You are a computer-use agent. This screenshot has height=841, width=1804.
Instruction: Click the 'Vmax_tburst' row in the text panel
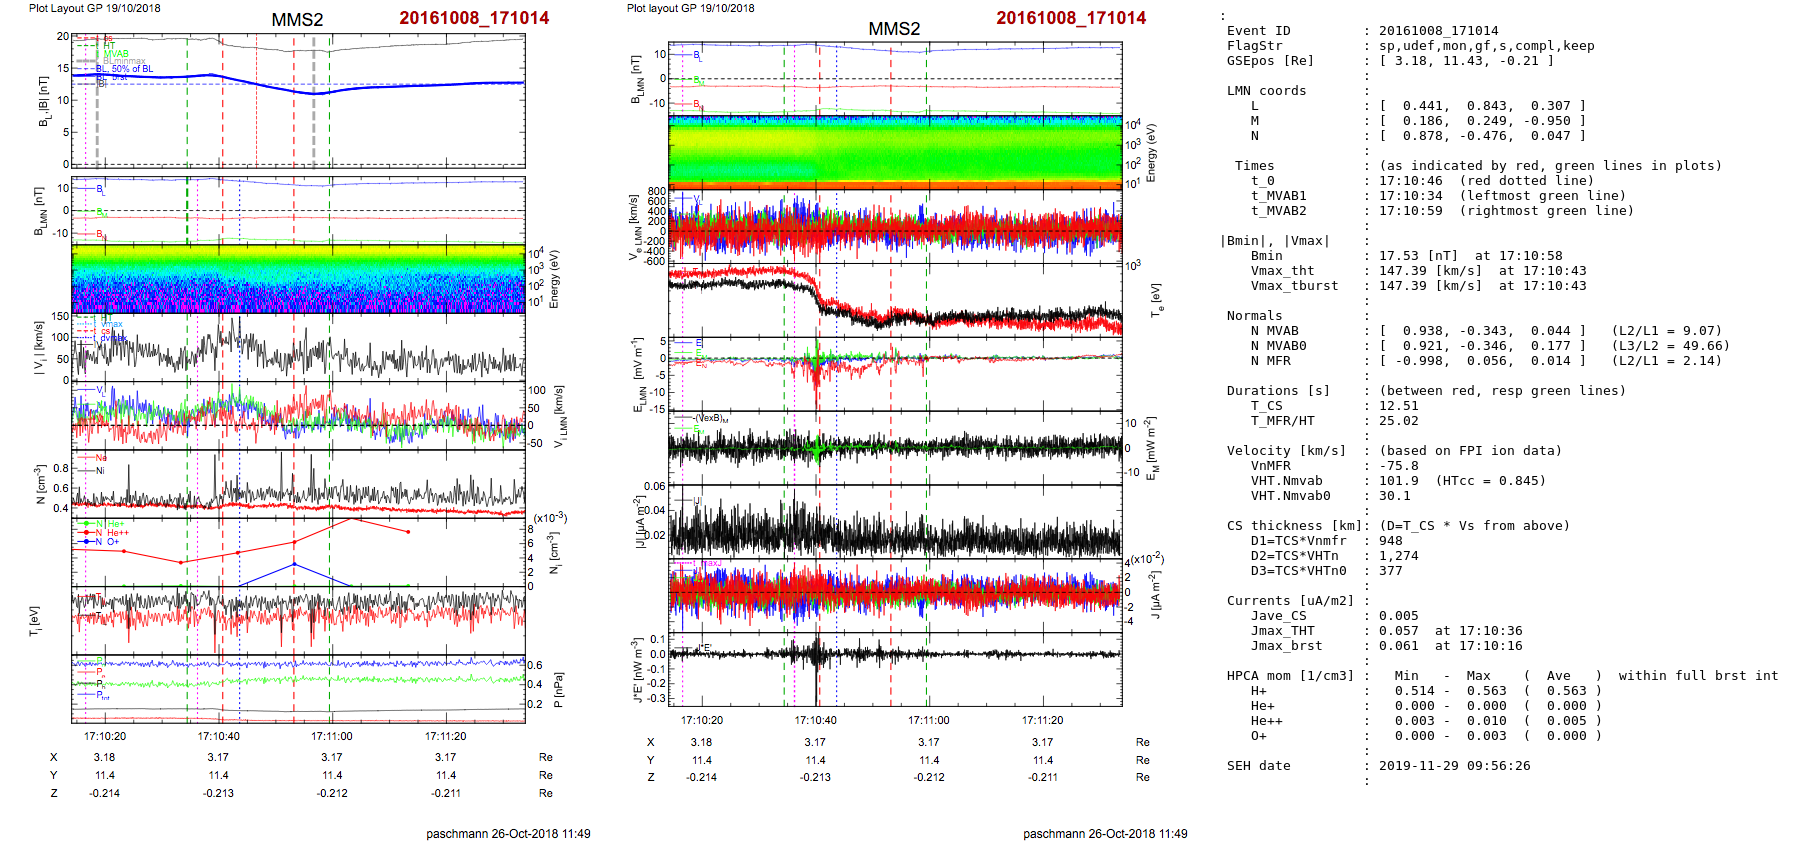tap(1294, 286)
